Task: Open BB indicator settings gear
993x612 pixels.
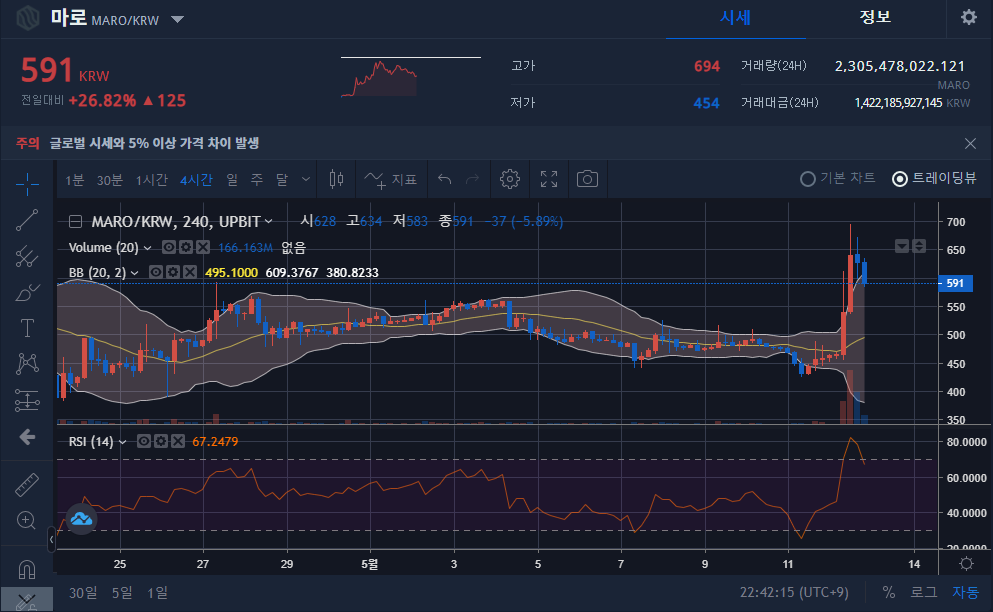Action: tap(172, 272)
